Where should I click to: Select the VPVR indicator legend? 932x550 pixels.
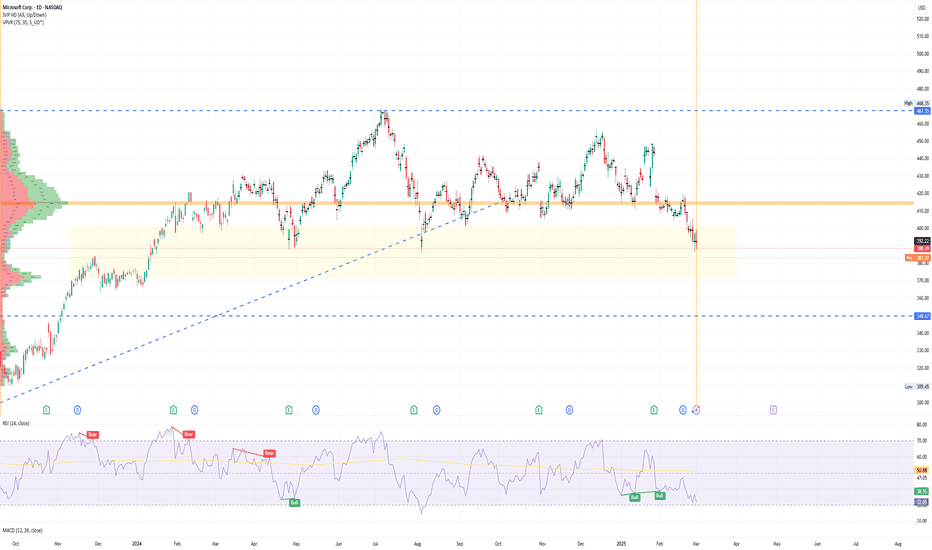click(23, 23)
